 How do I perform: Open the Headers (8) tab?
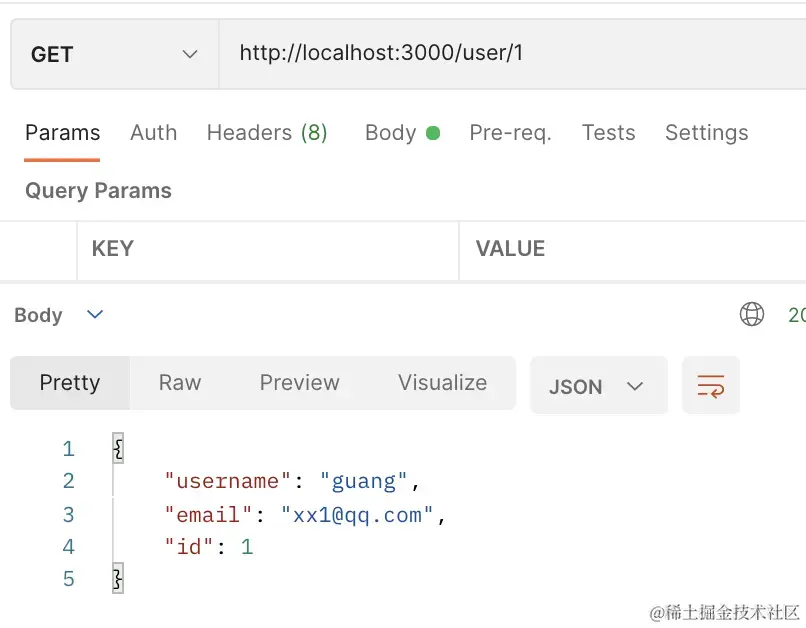[267, 133]
